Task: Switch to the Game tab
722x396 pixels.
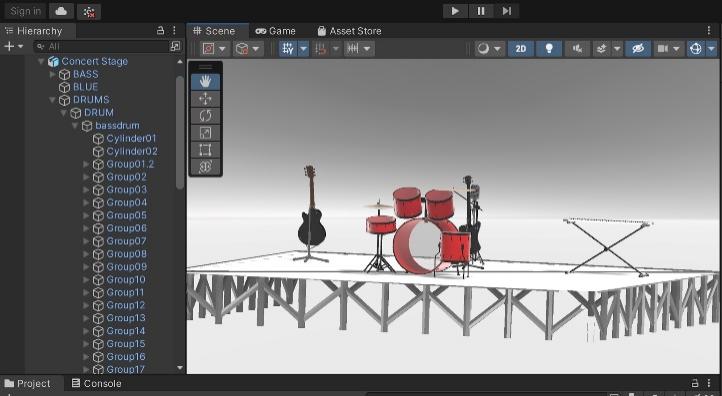Action: click(x=275, y=31)
